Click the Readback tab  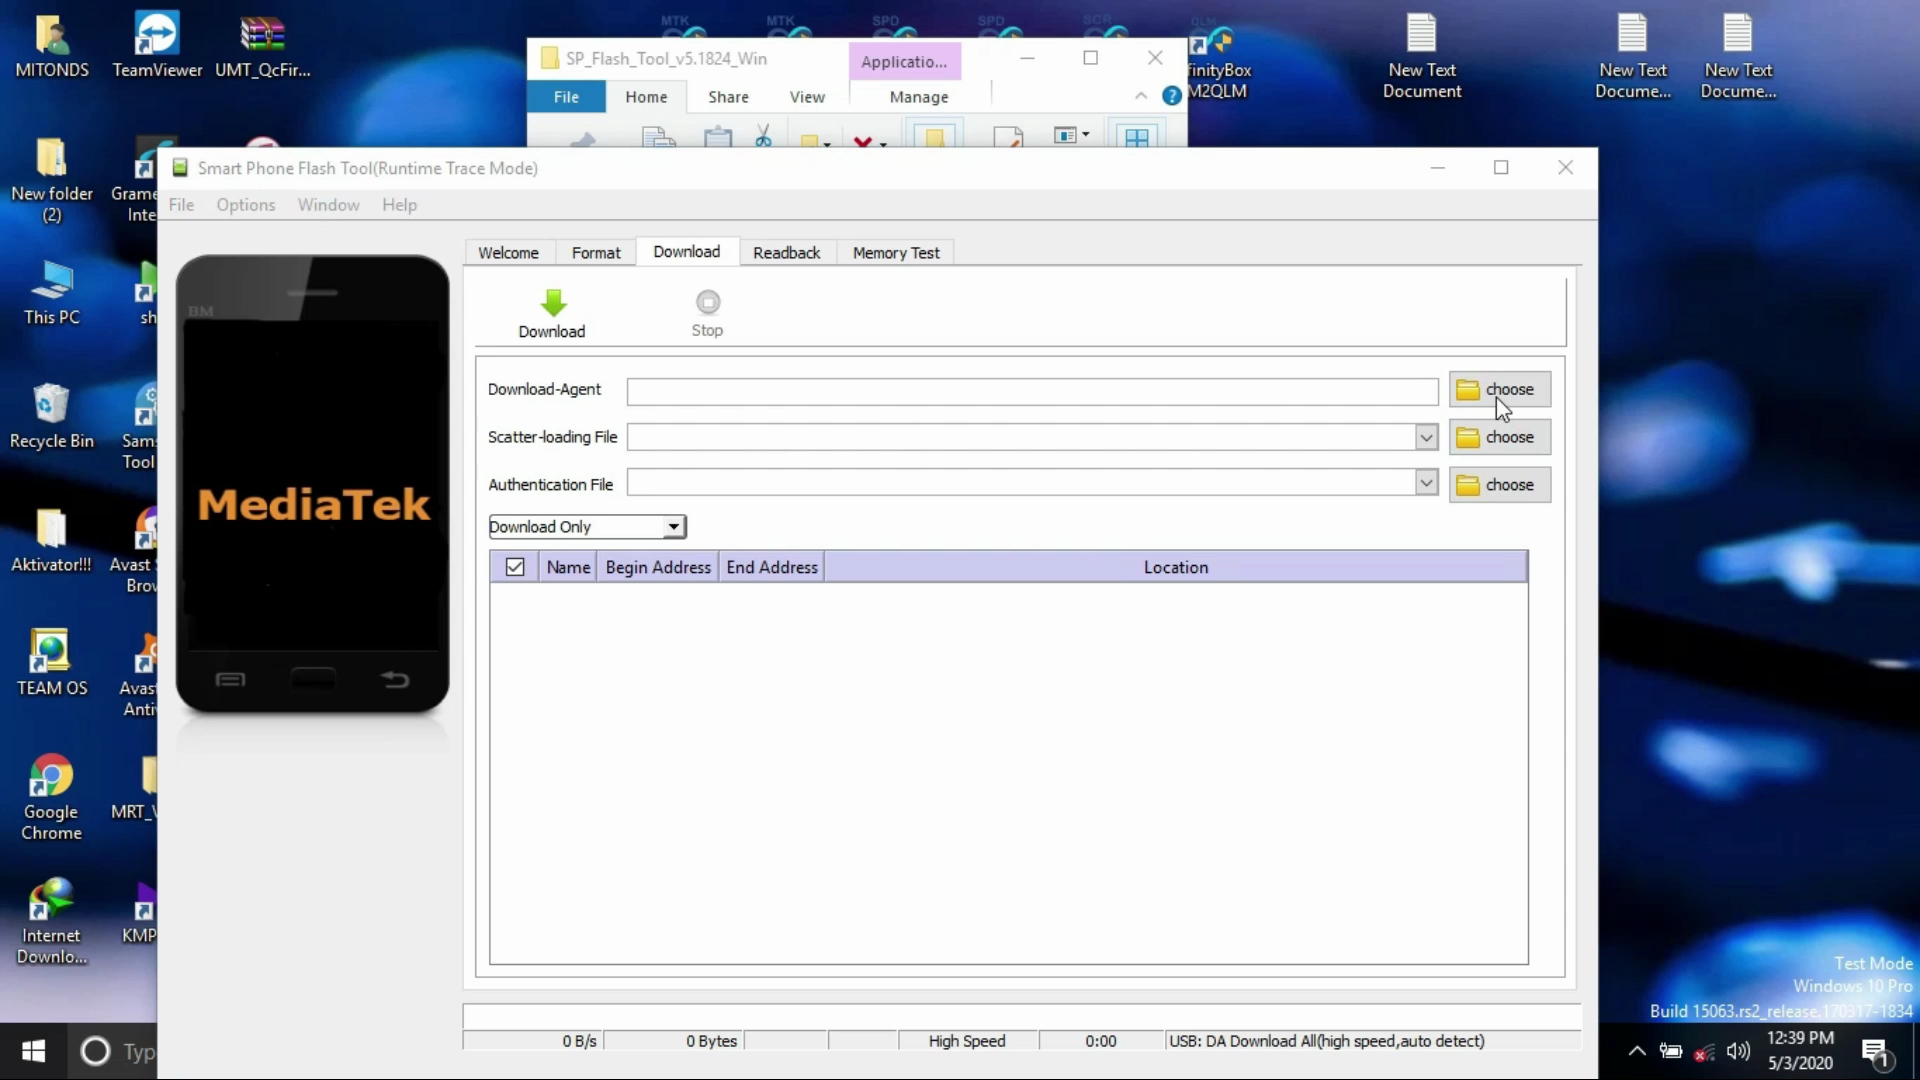786,253
